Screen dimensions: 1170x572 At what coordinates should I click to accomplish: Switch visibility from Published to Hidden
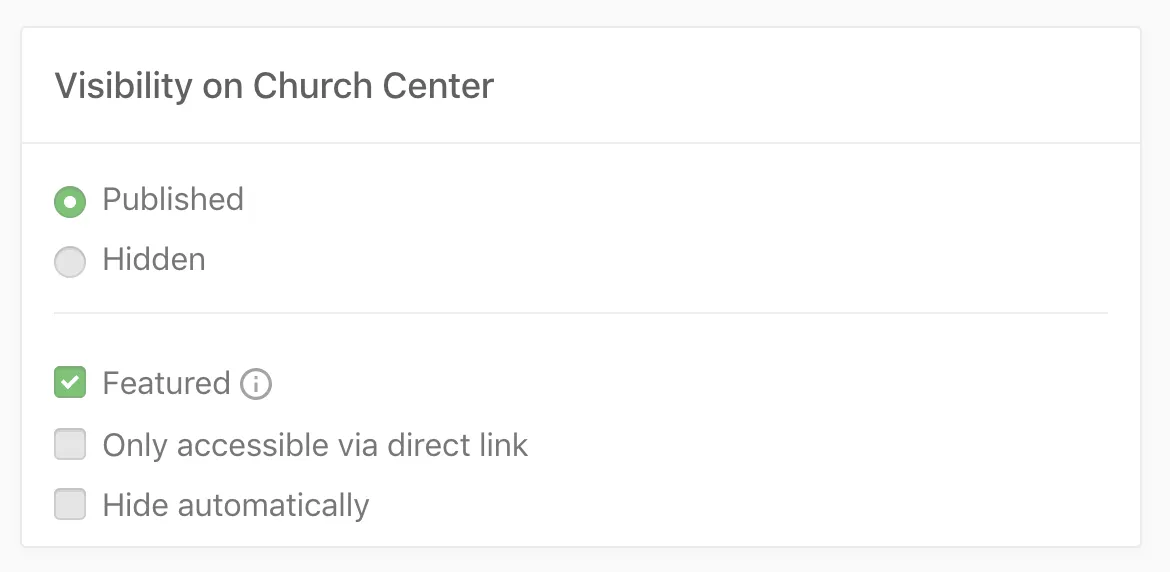click(x=70, y=263)
